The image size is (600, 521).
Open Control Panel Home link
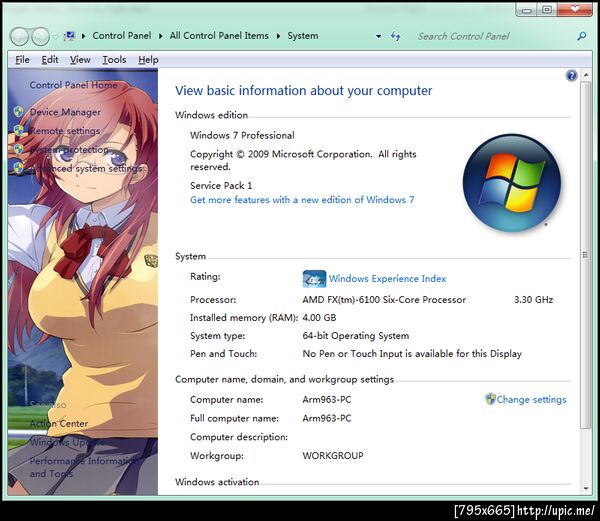(73, 85)
